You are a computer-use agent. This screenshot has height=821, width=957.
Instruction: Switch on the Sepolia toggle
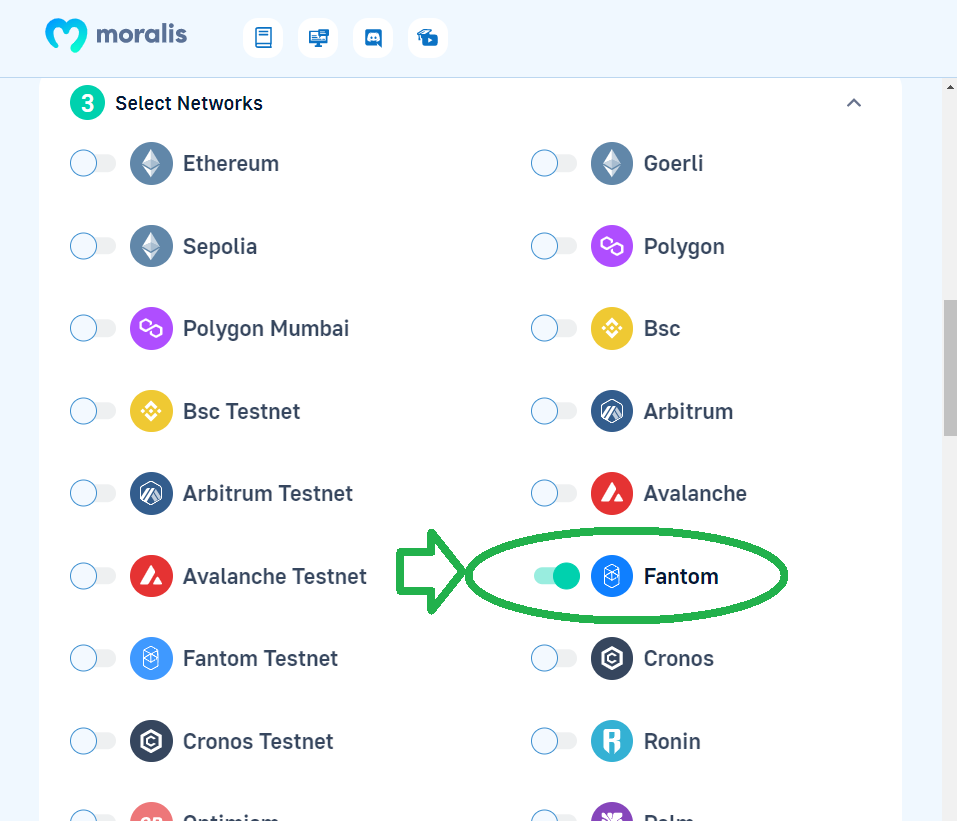tap(93, 246)
